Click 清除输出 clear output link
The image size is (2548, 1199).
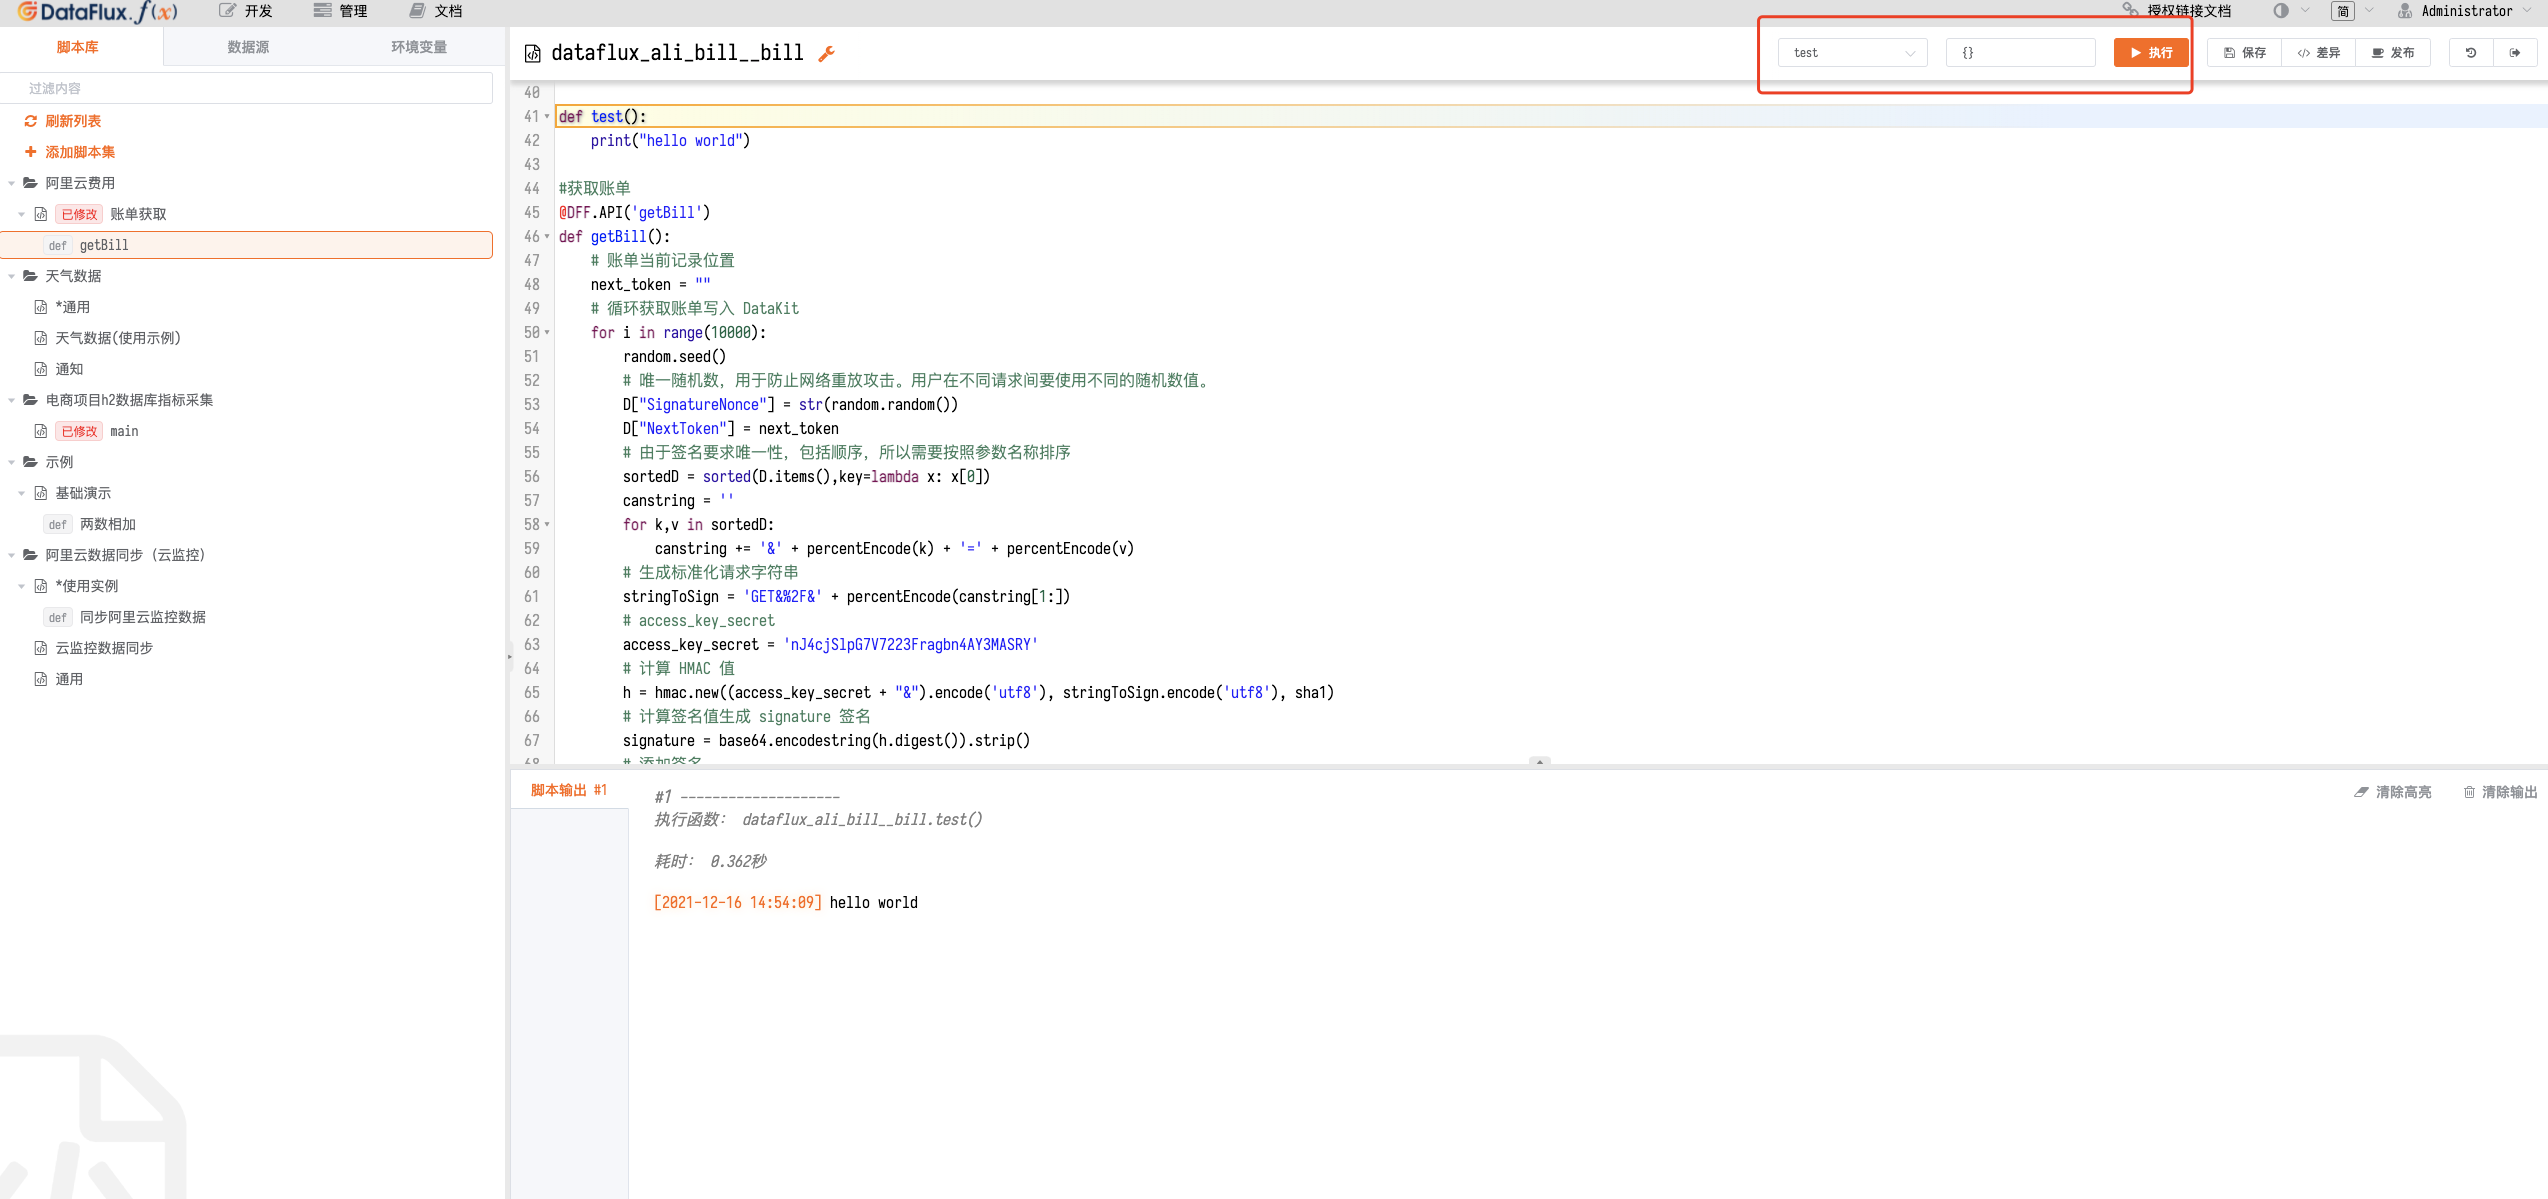click(2500, 792)
